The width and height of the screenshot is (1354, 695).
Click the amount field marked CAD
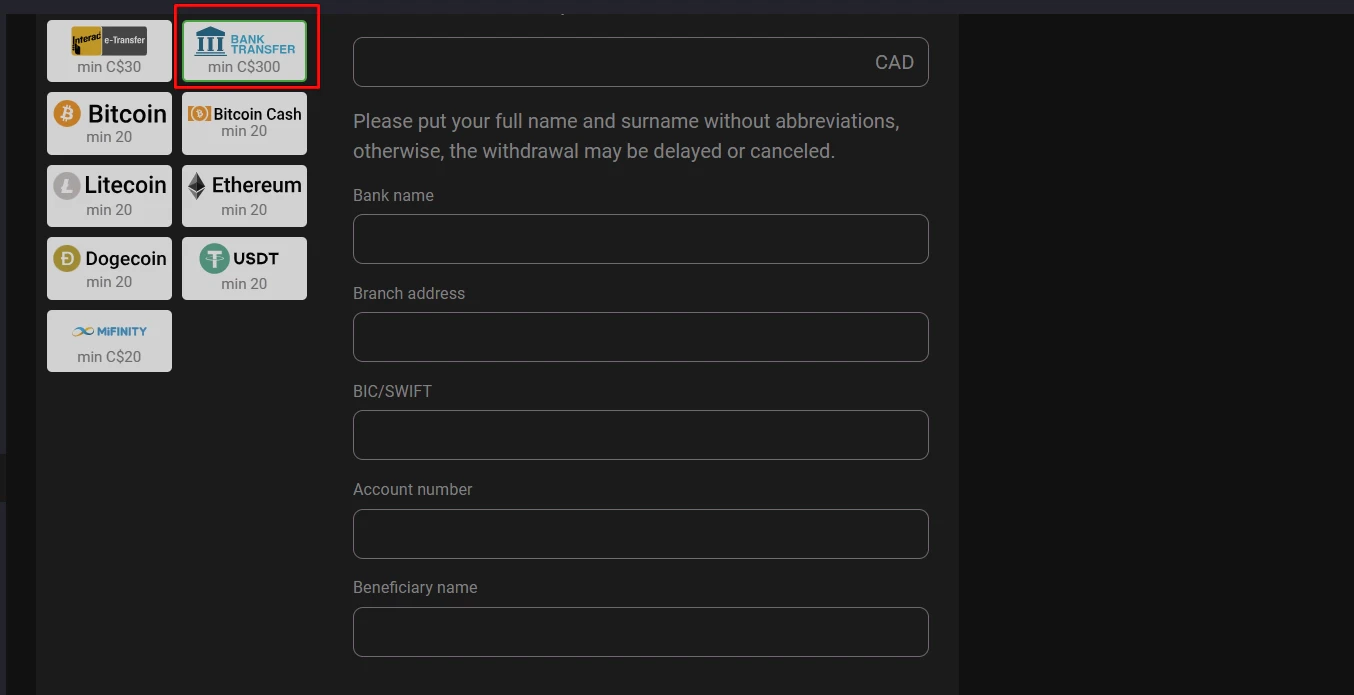click(640, 62)
